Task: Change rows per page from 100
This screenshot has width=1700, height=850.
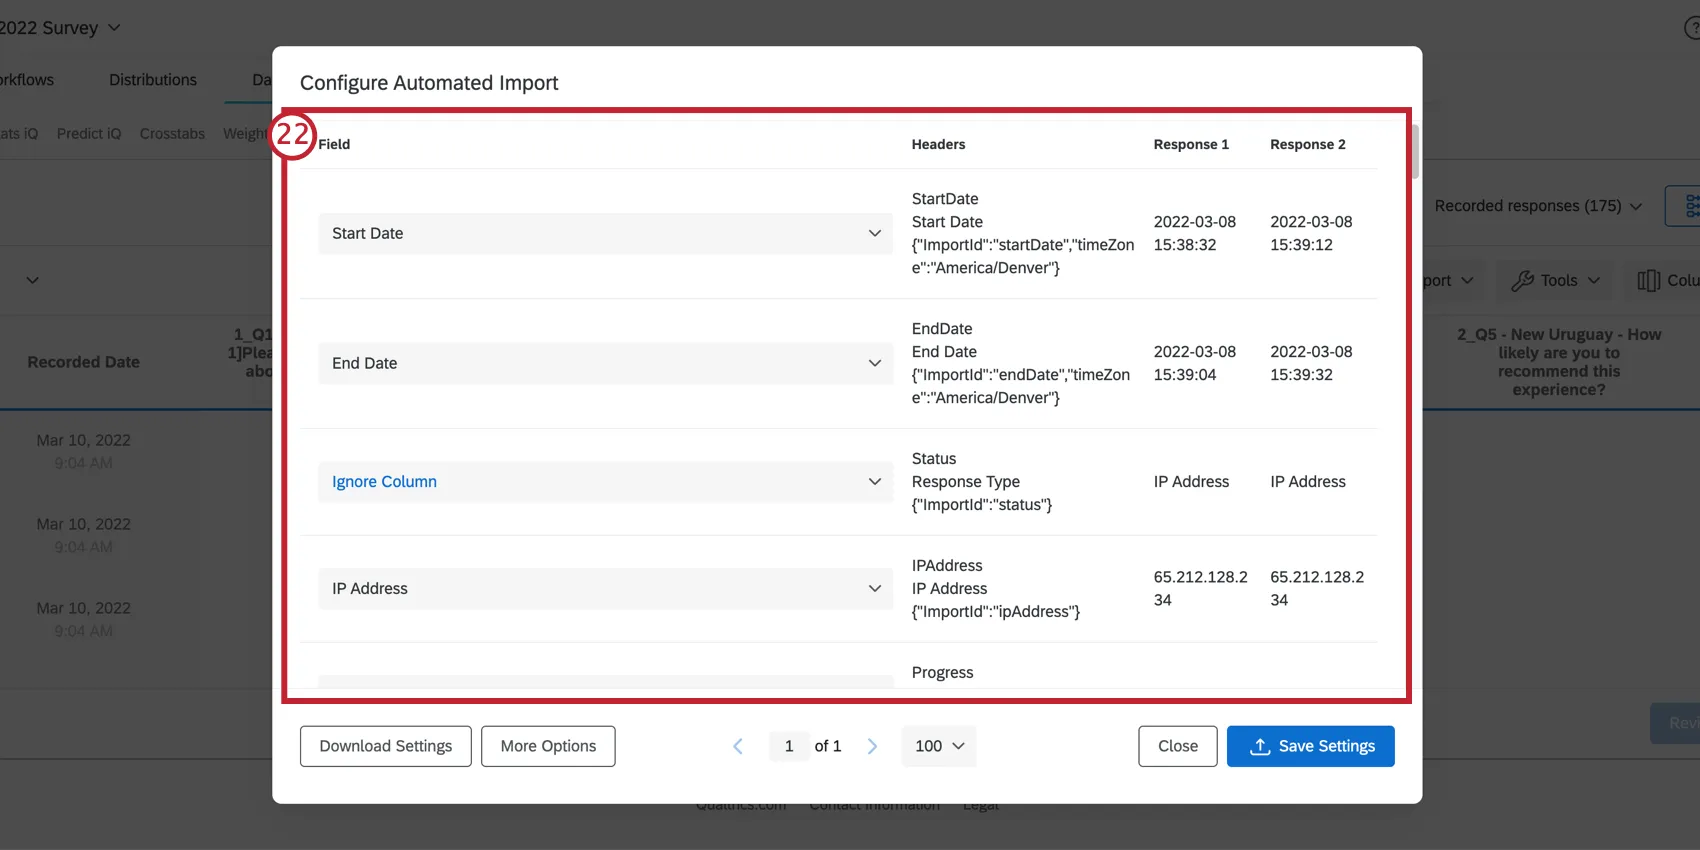Action: pyautogui.click(x=938, y=747)
